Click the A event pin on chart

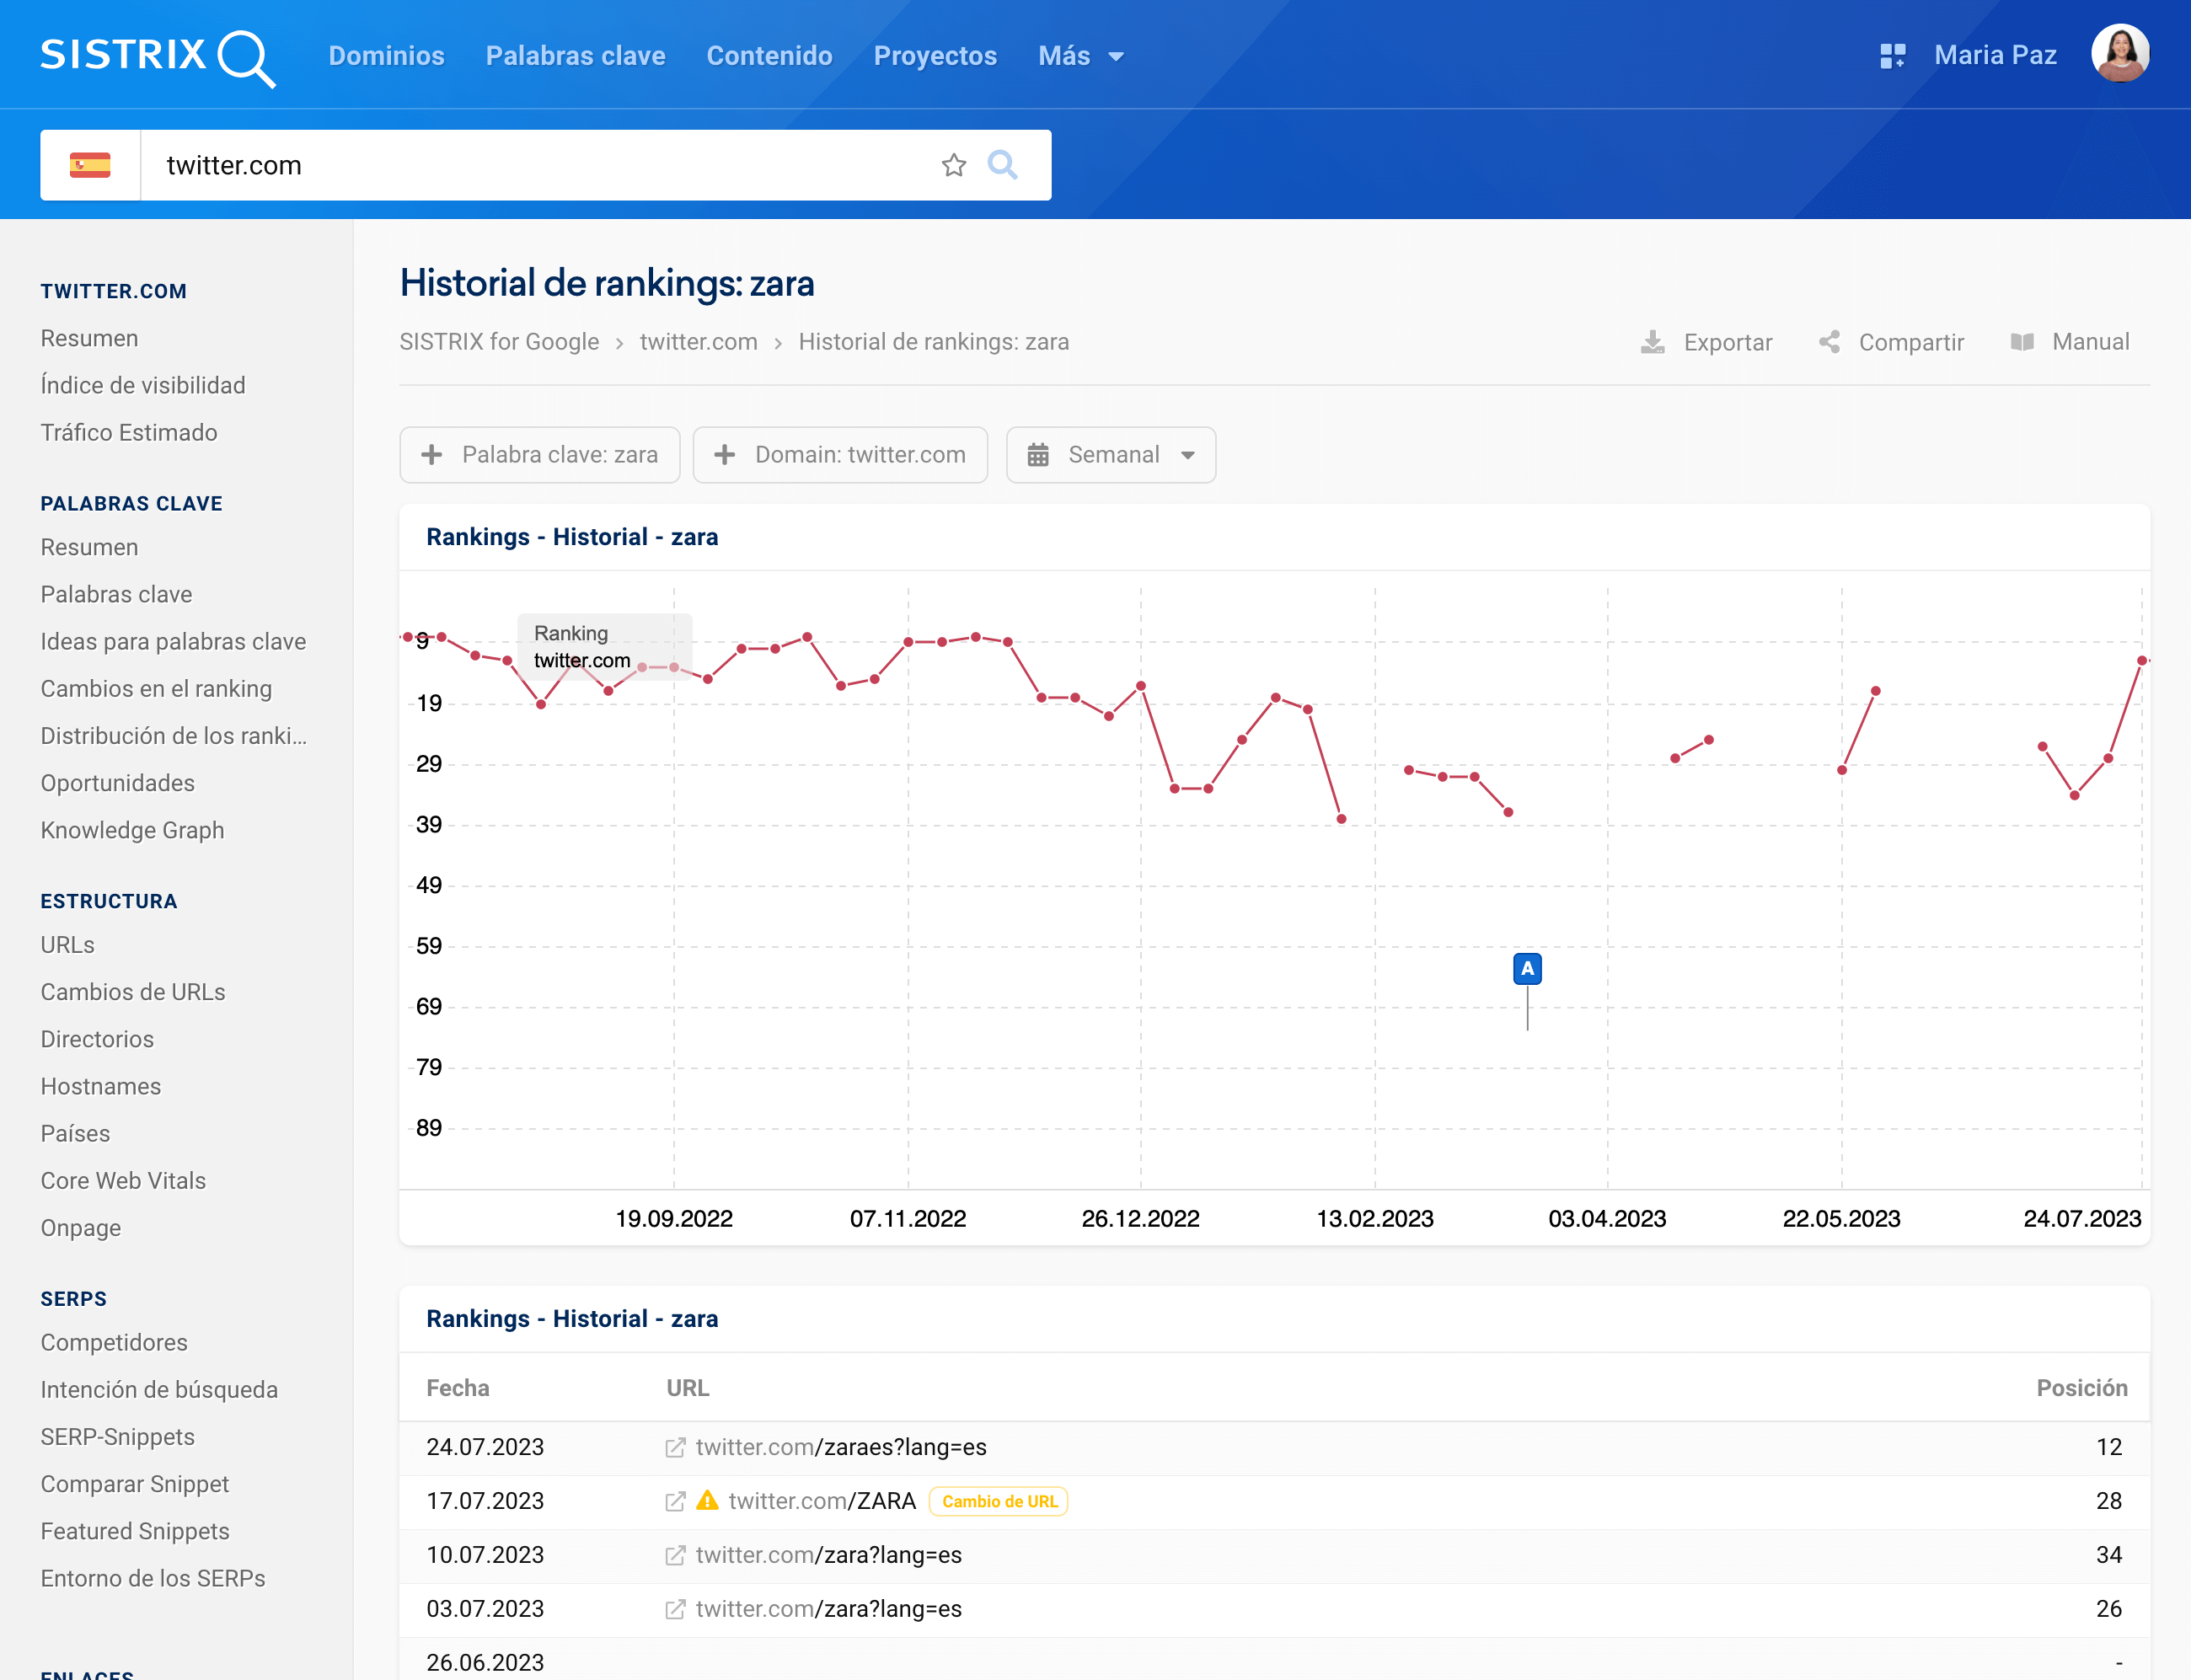tap(1527, 968)
